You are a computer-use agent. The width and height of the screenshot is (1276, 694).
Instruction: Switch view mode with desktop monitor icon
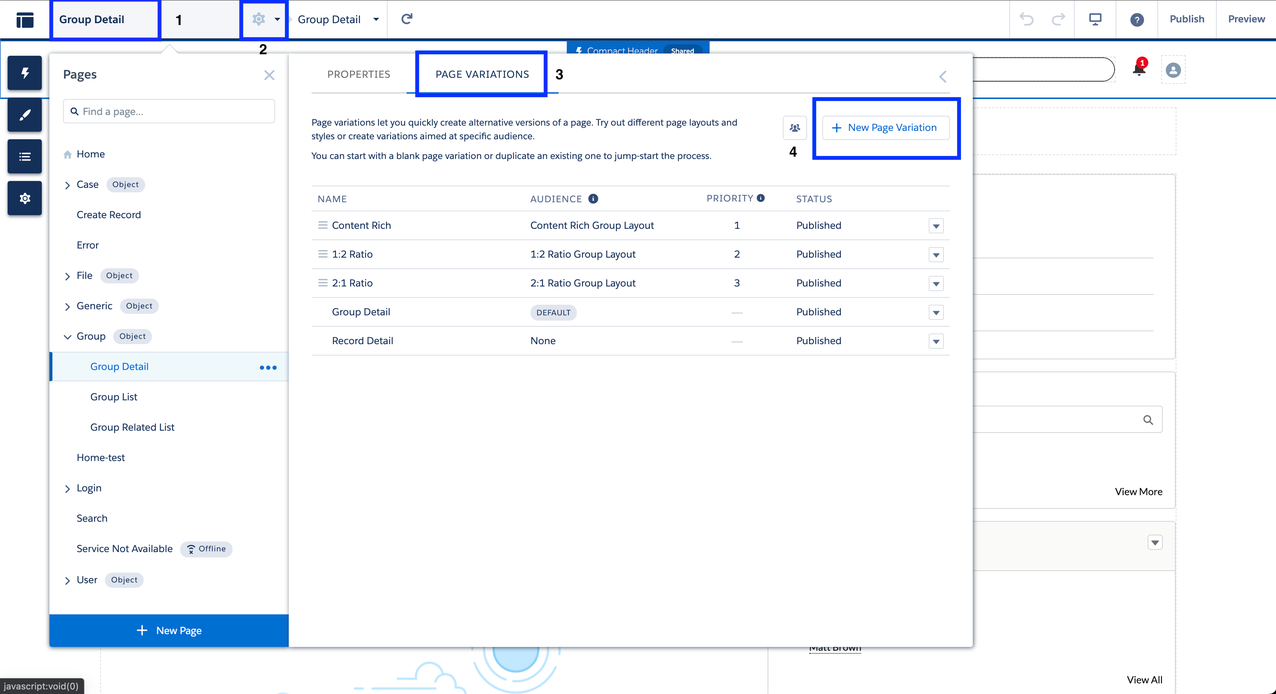[1095, 19]
